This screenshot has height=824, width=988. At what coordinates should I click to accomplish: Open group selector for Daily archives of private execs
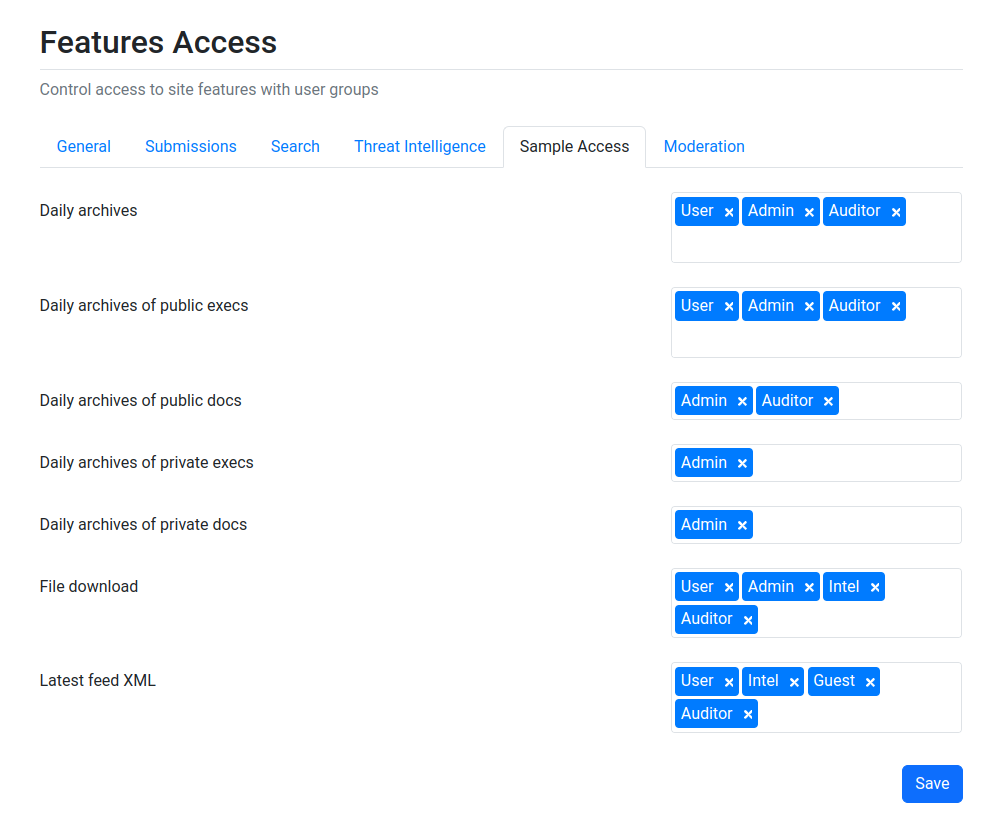click(857, 463)
